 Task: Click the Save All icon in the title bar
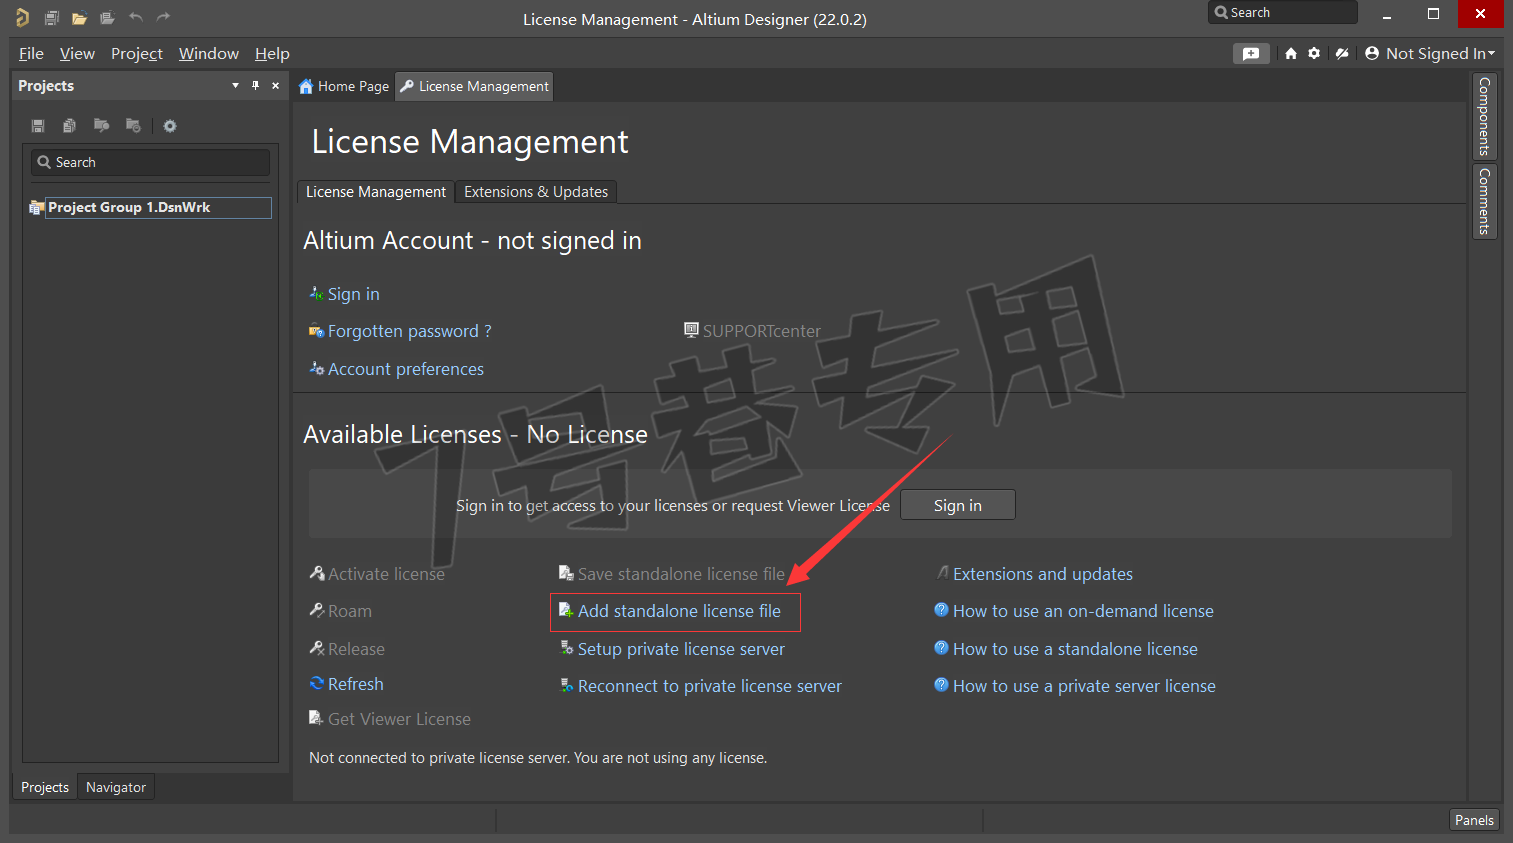point(51,17)
